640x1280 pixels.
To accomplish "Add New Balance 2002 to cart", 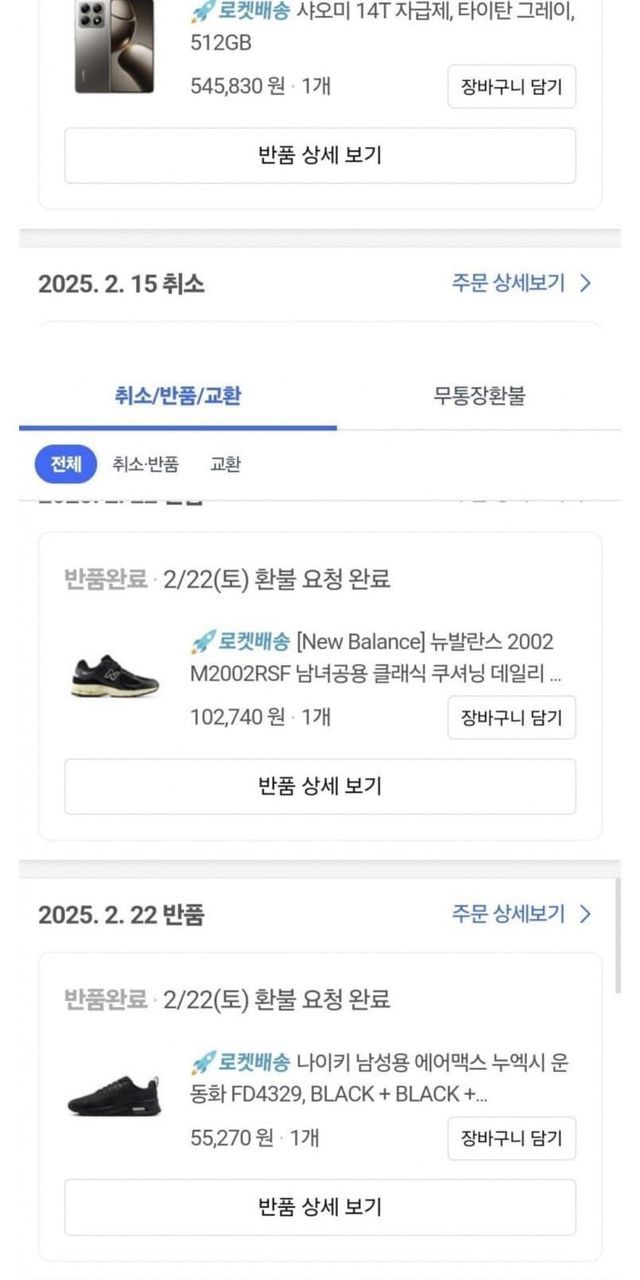I will pyautogui.click(x=511, y=717).
